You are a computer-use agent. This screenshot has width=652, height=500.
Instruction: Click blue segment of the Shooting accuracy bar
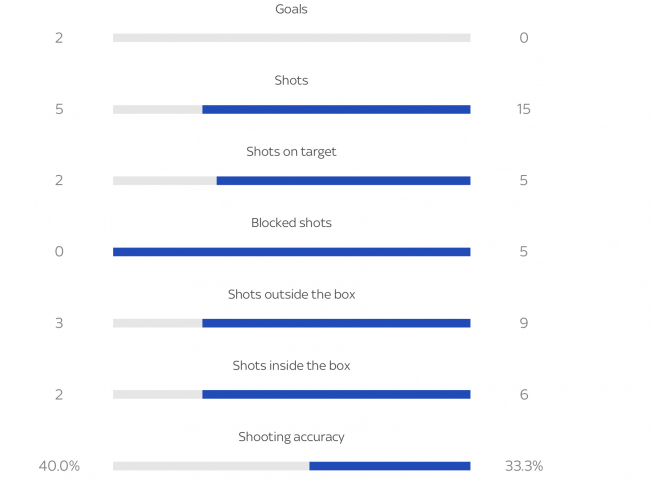[x=390, y=466]
